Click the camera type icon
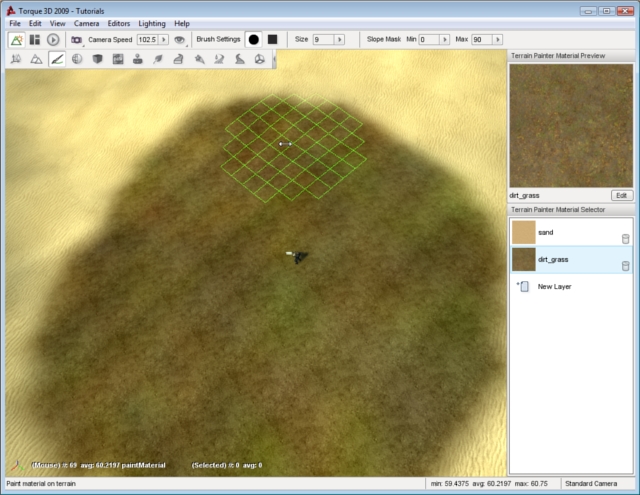Viewport: 640px width, 495px height. point(77,40)
